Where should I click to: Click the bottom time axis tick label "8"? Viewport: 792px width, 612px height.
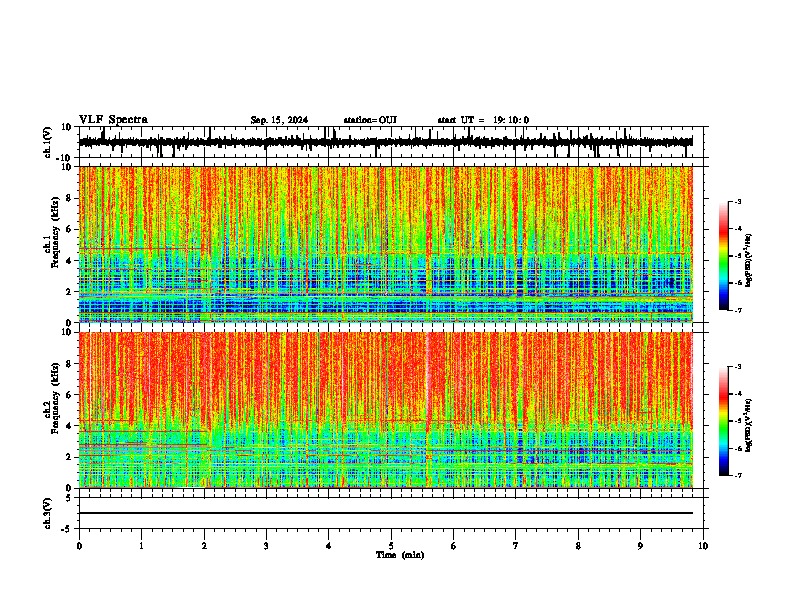[x=578, y=546]
